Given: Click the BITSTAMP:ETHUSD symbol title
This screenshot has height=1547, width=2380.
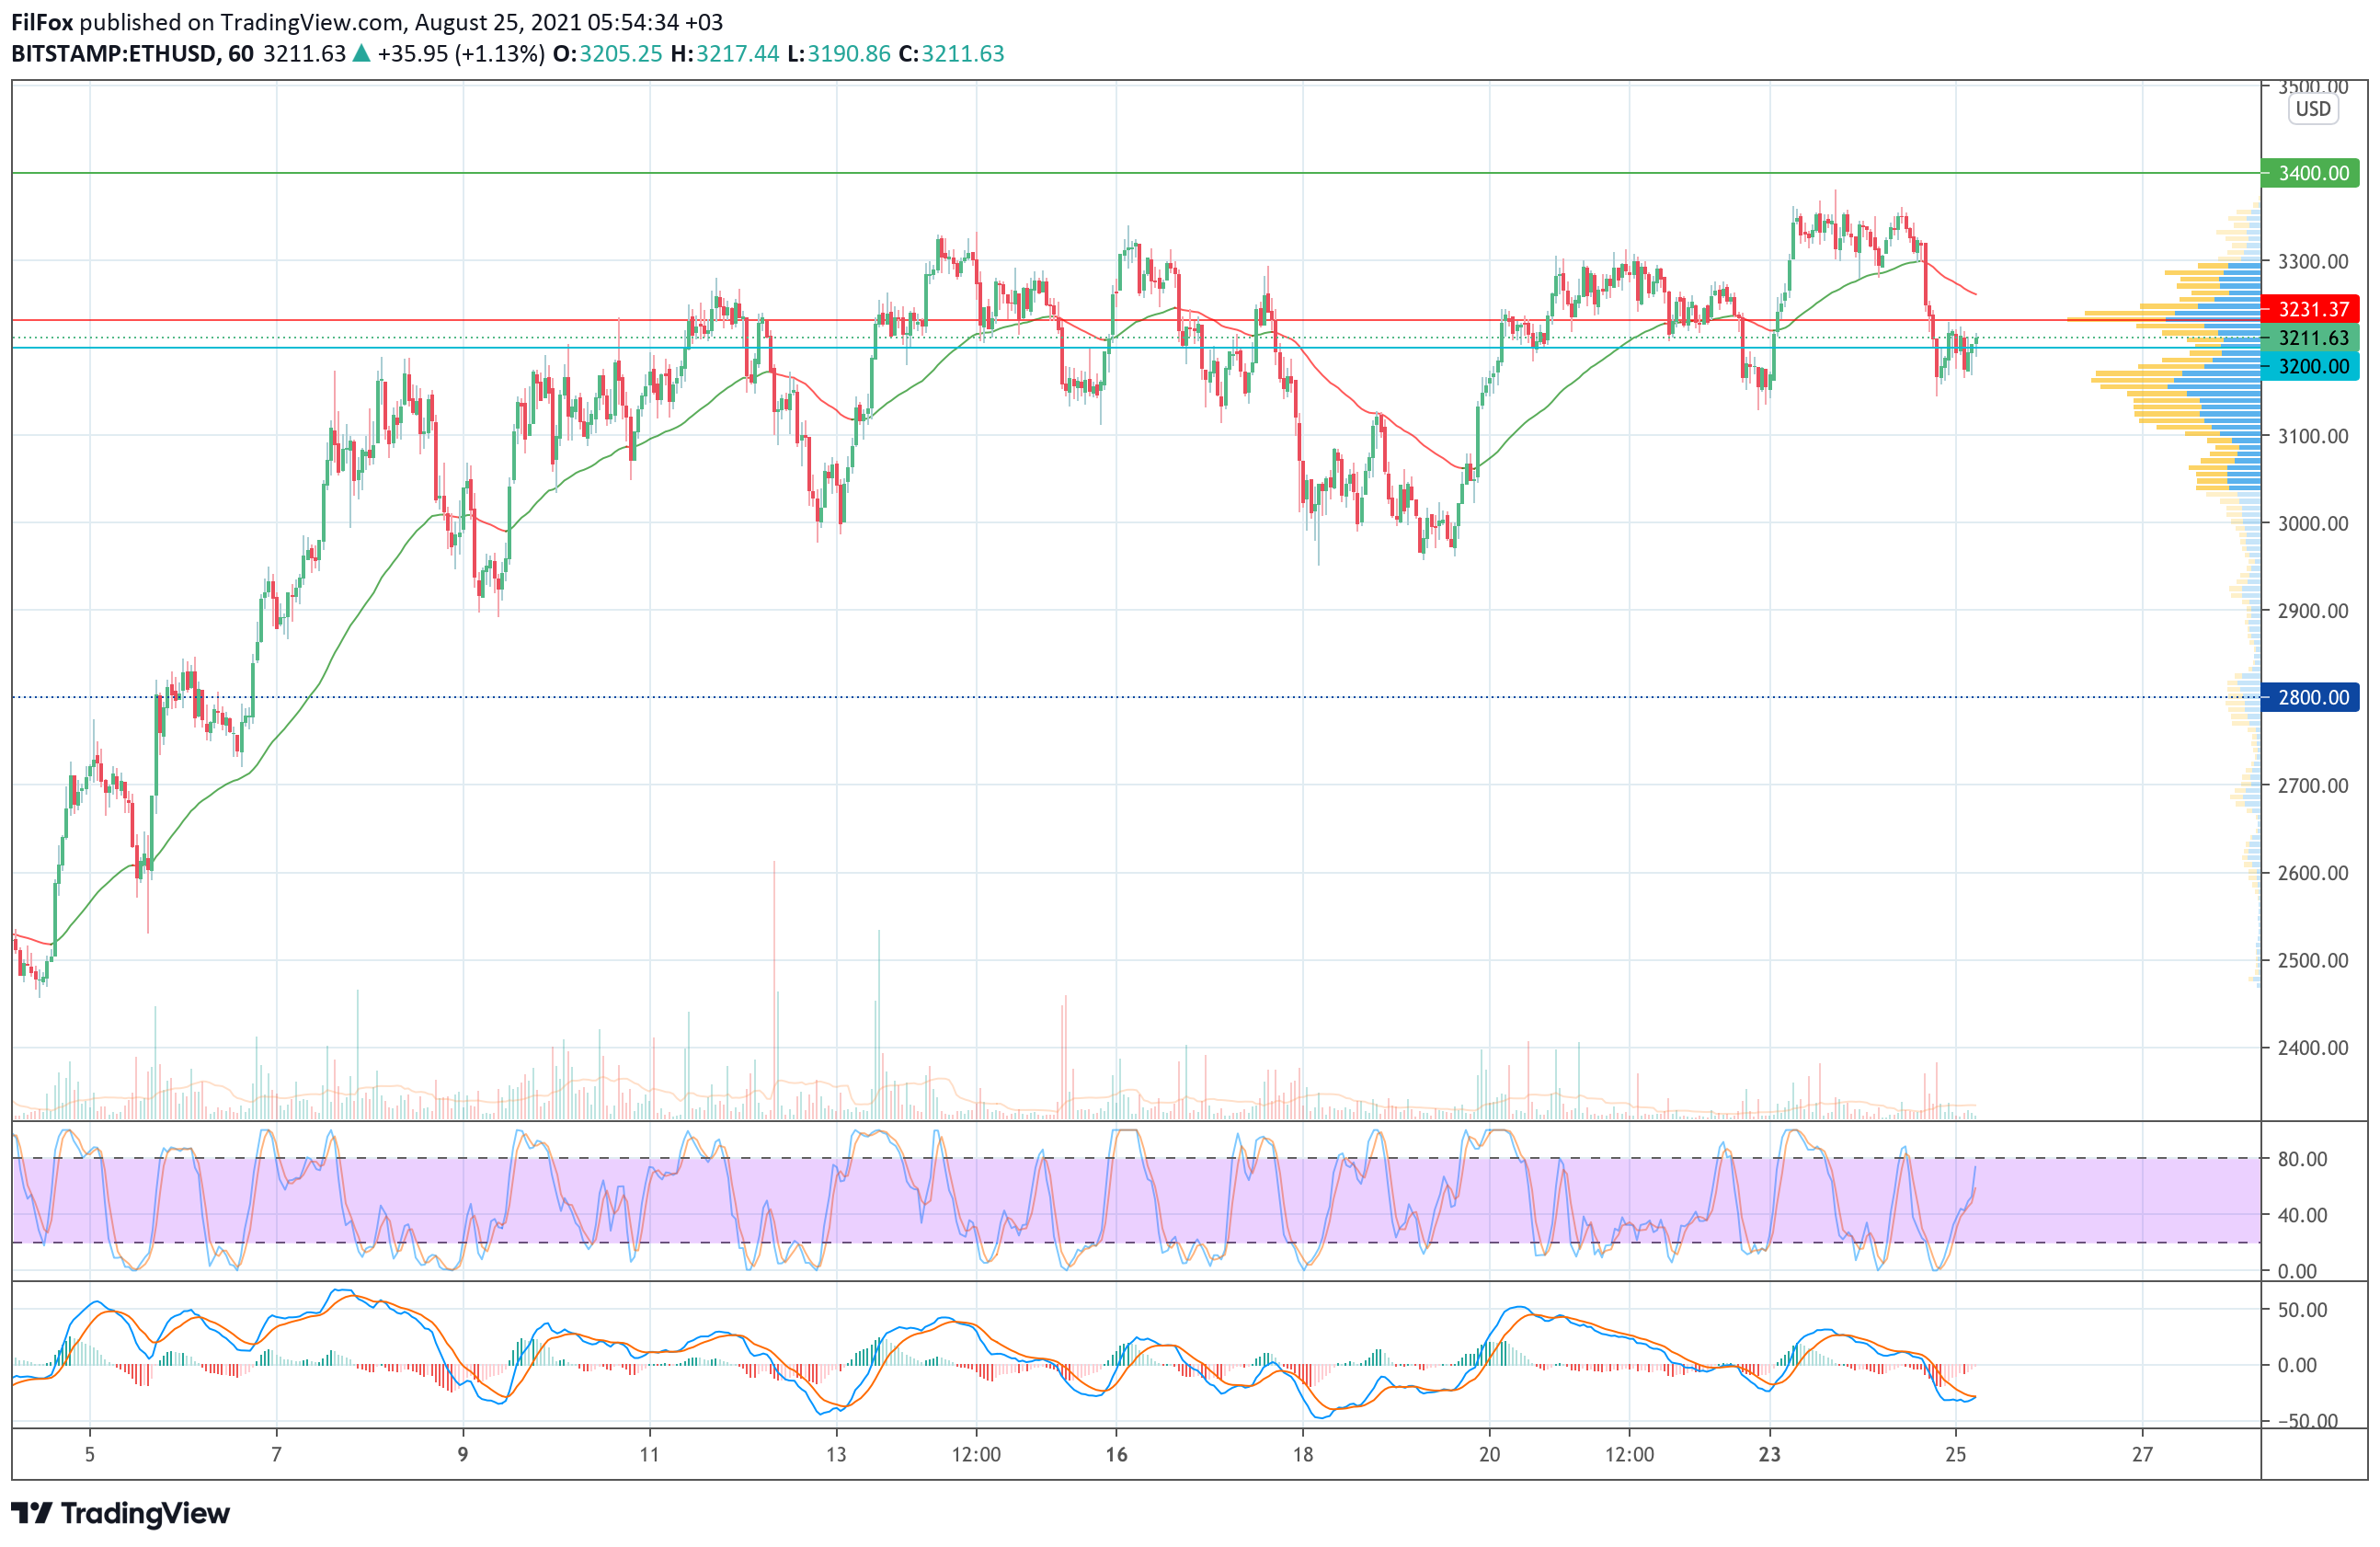Looking at the screenshot, I should (x=114, y=54).
